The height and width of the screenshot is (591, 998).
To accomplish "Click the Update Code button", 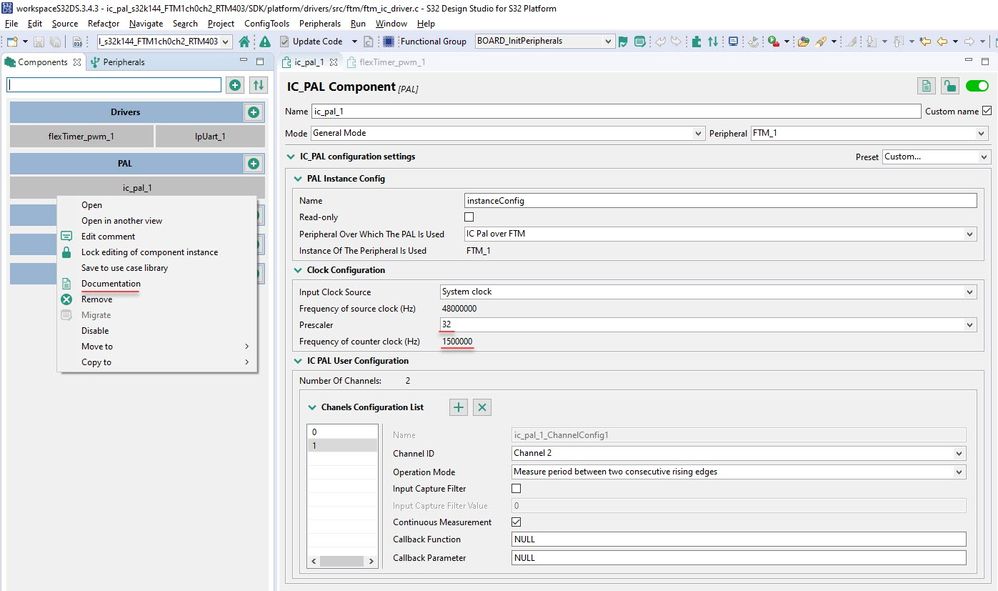I will click(x=311, y=41).
